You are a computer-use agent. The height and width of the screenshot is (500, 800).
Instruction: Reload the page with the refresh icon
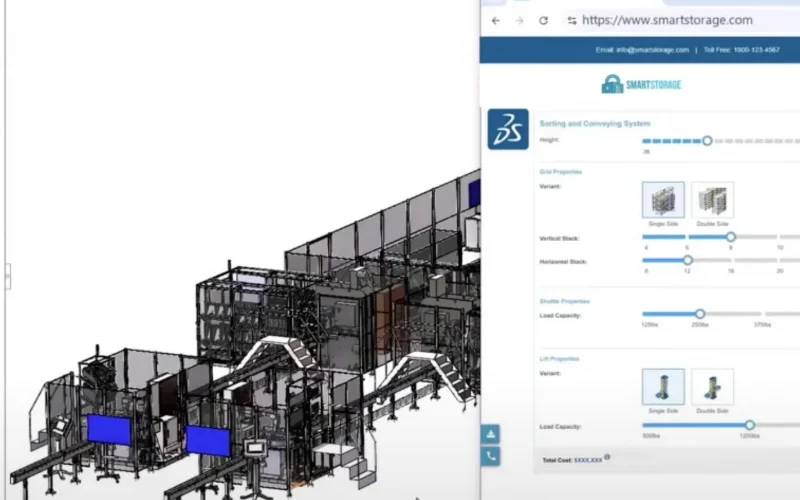[x=543, y=20]
